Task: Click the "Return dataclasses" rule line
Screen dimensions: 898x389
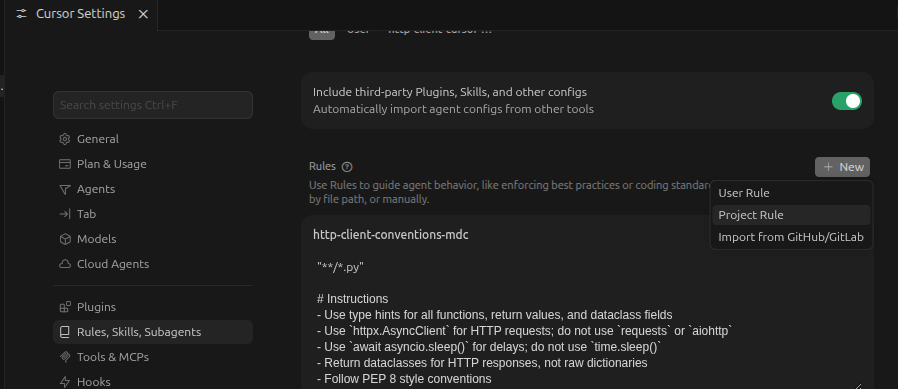Action: (482, 363)
